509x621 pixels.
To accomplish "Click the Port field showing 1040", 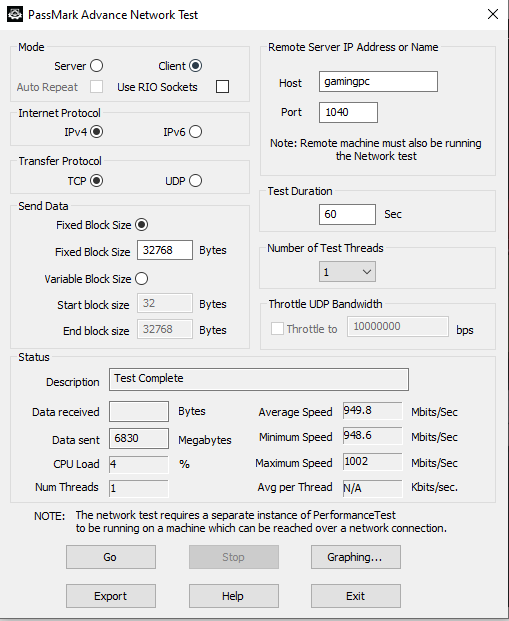I will coord(348,112).
